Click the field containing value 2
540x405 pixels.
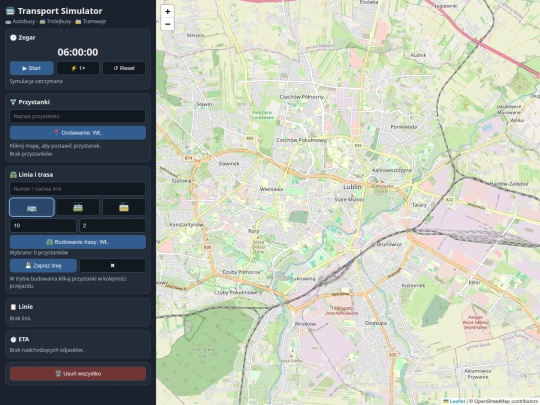tap(112, 226)
